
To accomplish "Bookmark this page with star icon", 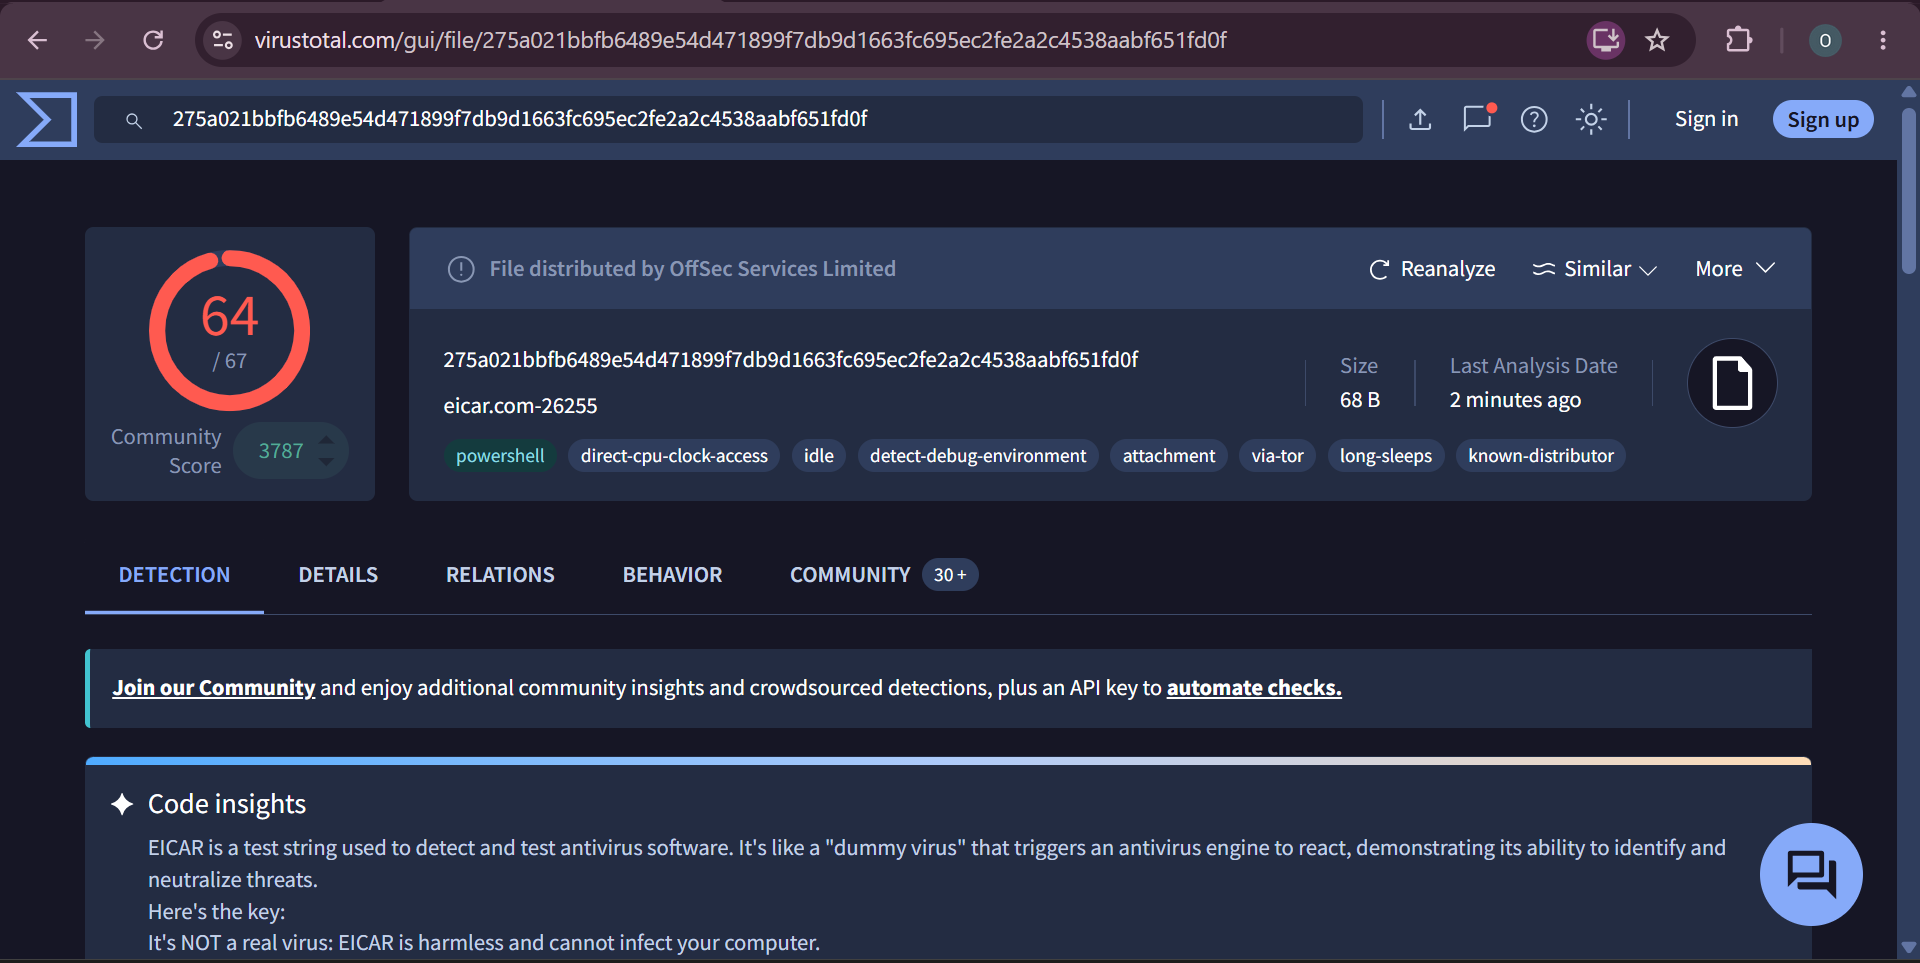I will tap(1657, 40).
